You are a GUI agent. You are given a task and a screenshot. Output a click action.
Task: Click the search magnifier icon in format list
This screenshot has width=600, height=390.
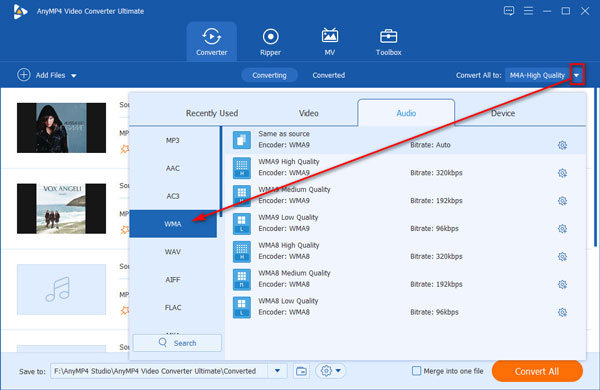coord(163,343)
